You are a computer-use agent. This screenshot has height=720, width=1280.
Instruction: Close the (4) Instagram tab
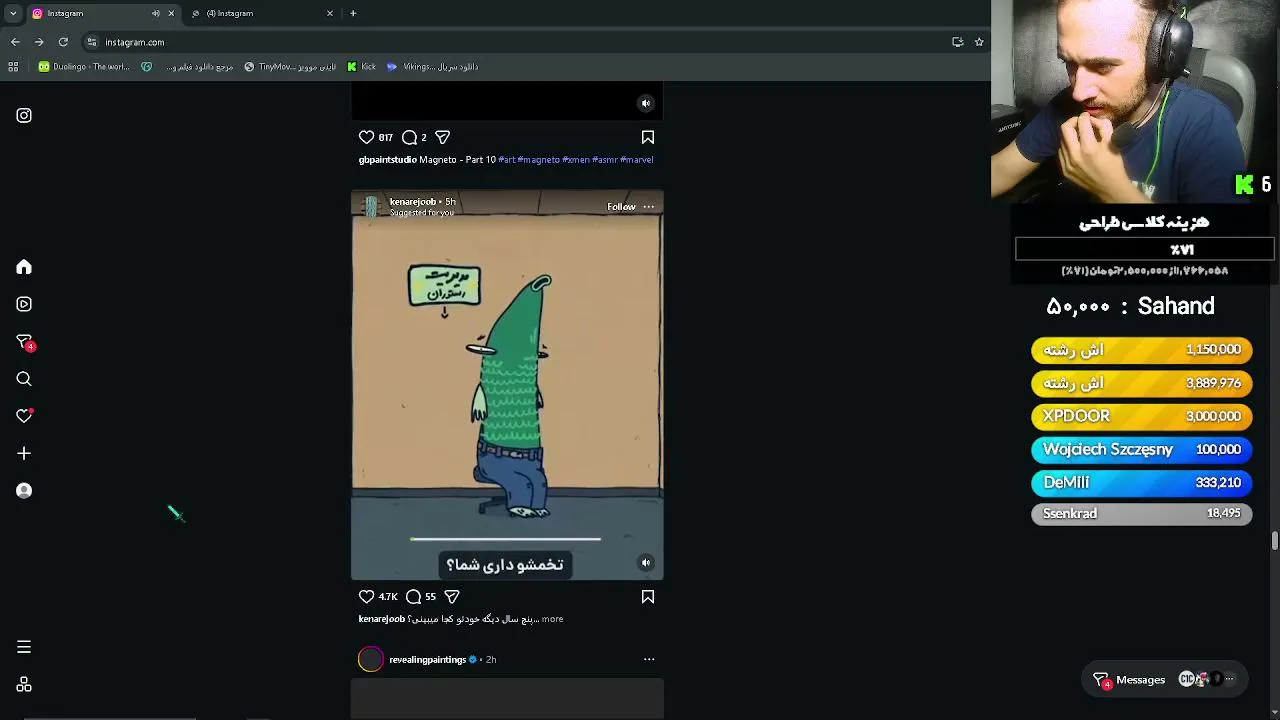pyautogui.click(x=330, y=13)
